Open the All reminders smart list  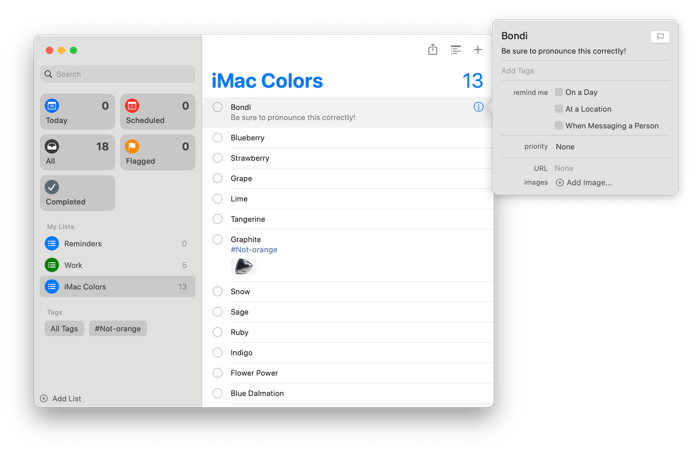pyautogui.click(x=77, y=152)
